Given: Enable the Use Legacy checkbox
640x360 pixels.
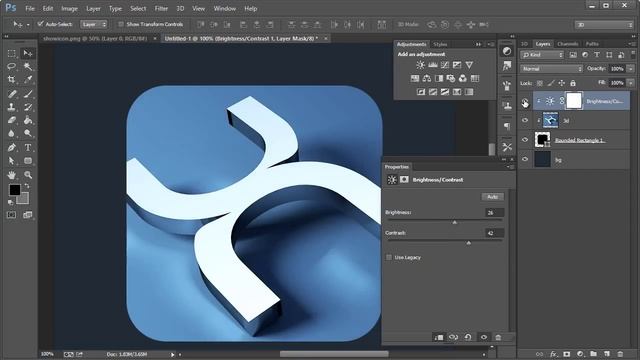Looking at the screenshot, I should [x=389, y=257].
